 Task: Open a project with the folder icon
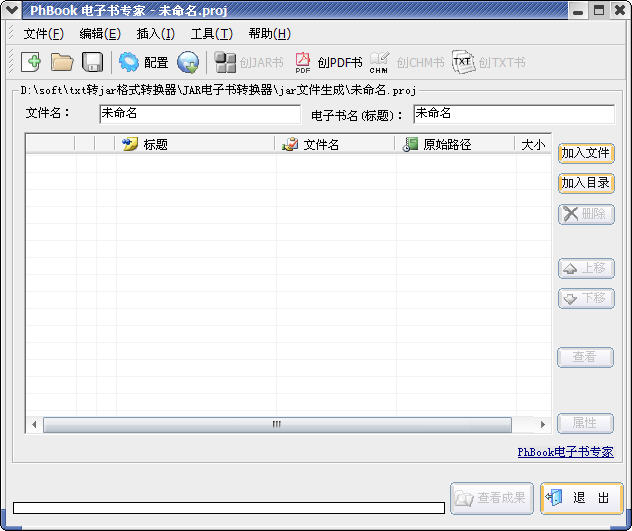click(x=62, y=62)
